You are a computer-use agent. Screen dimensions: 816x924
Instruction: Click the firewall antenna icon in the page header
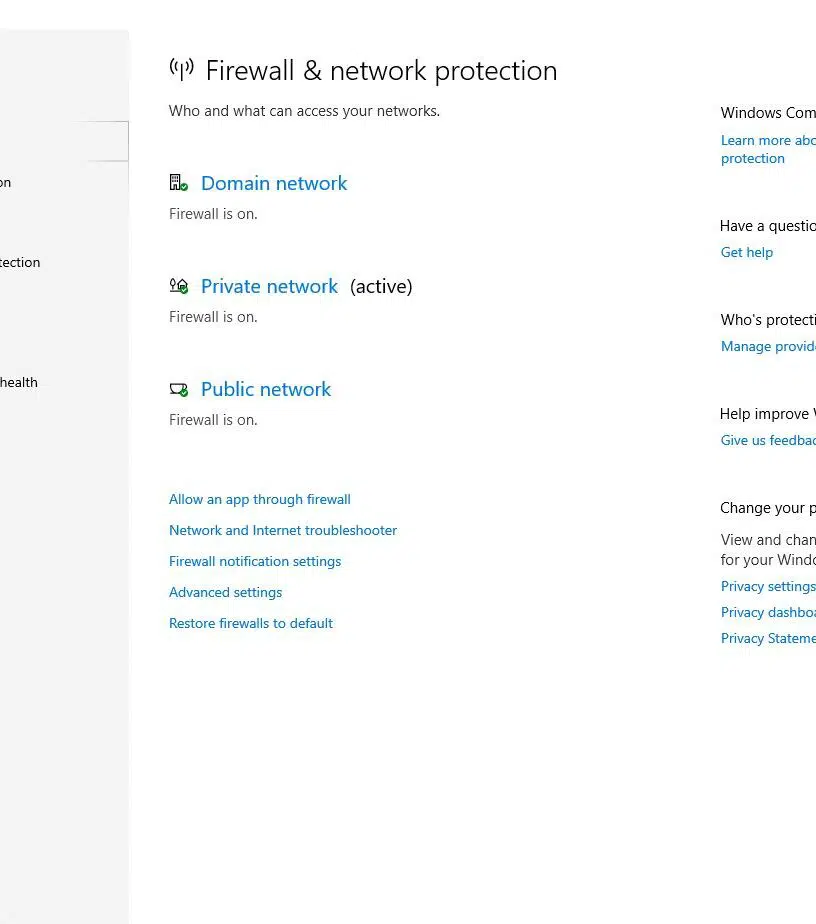(181, 70)
